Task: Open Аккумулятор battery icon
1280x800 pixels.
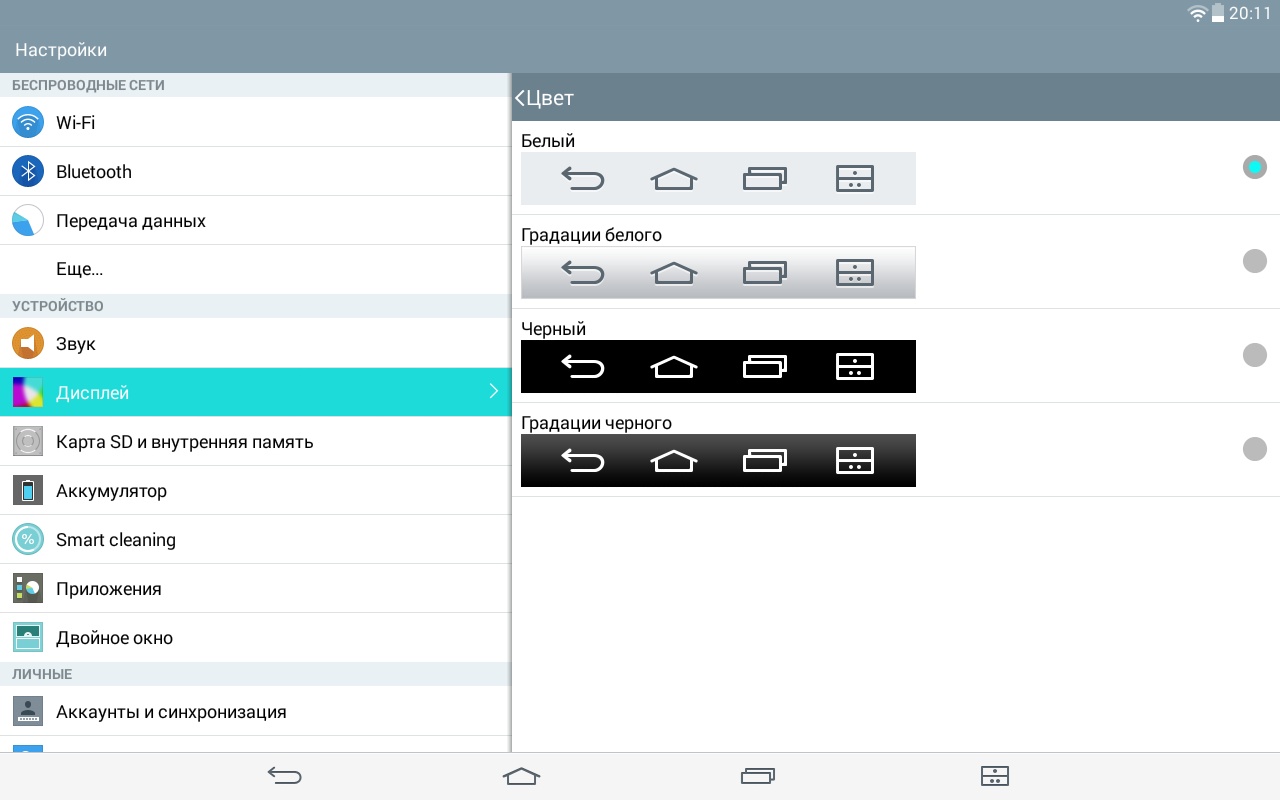Action: pos(28,490)
